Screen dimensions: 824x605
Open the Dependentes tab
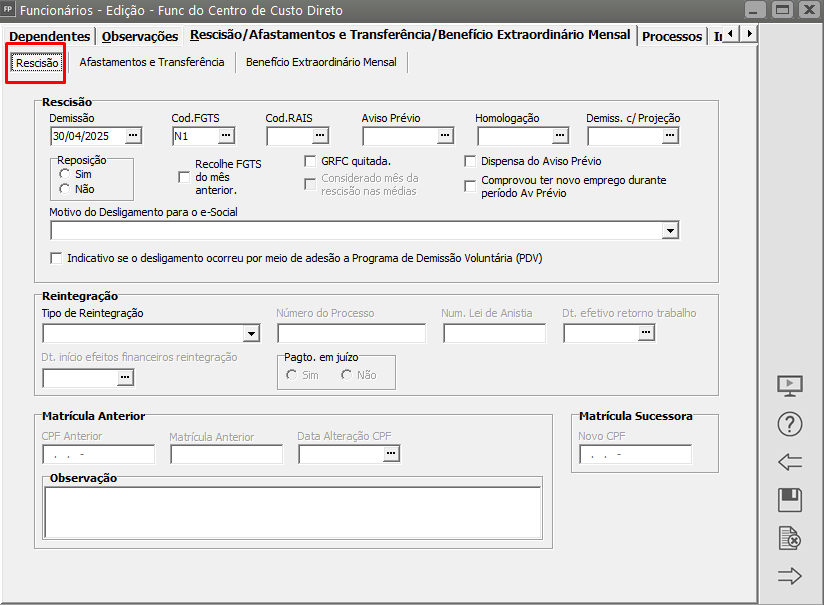(x=50, y=36)
